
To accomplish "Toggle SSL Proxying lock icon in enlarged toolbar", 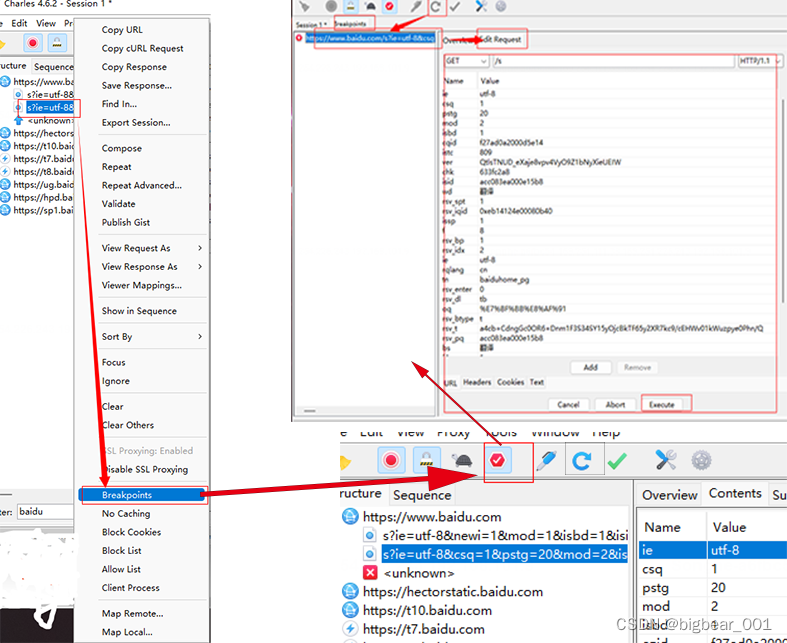I will click(426, 460).
